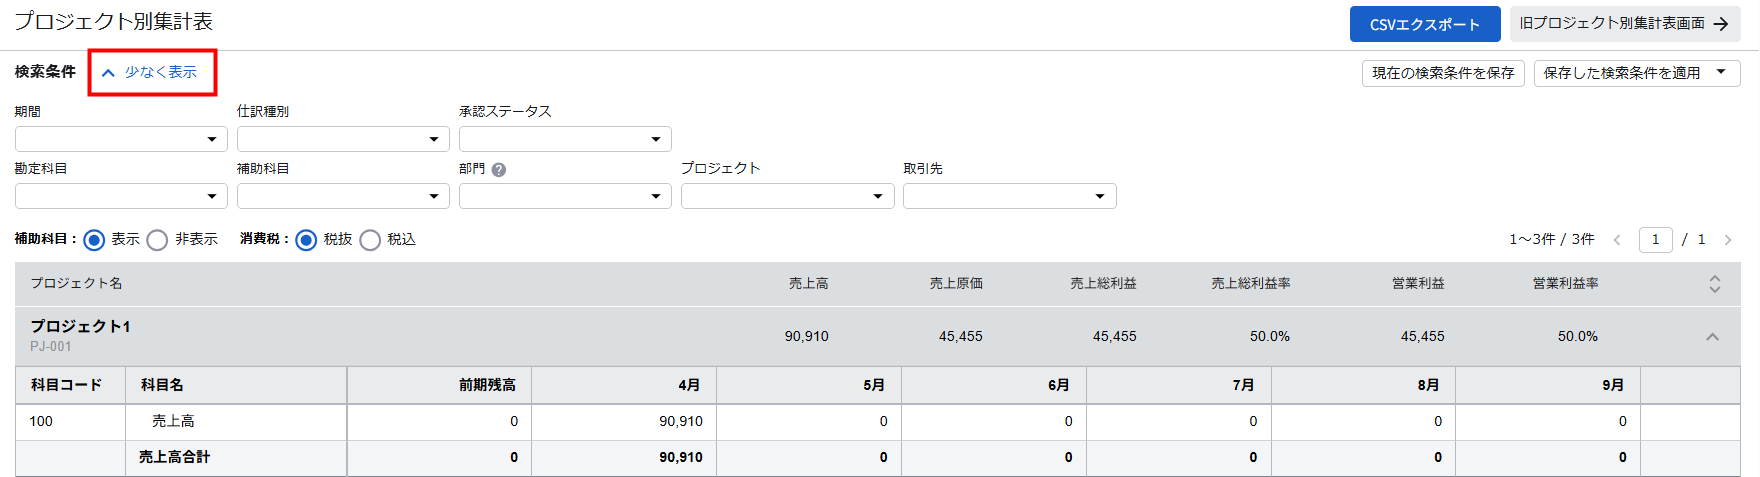The image size is (1760, 477).
Task: Open the 仕訳種別 dropdown
Action: point(343,139)
